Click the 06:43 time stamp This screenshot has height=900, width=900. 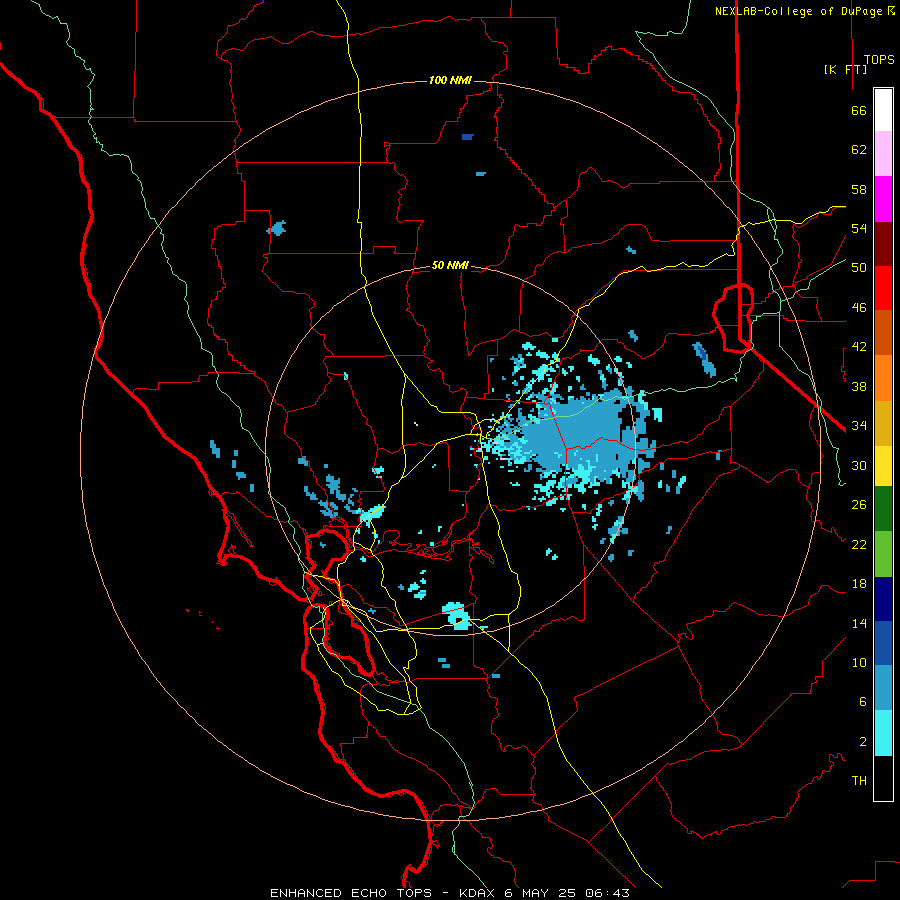[607, 893]
